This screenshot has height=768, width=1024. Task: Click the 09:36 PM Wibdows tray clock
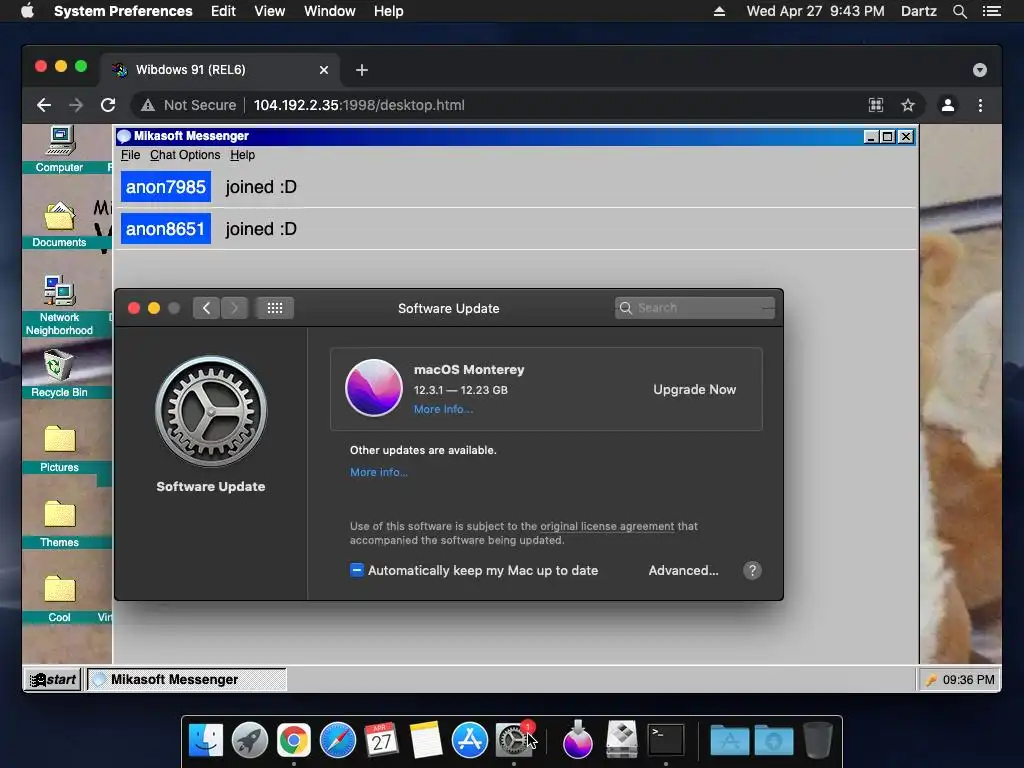pos(968,680)
